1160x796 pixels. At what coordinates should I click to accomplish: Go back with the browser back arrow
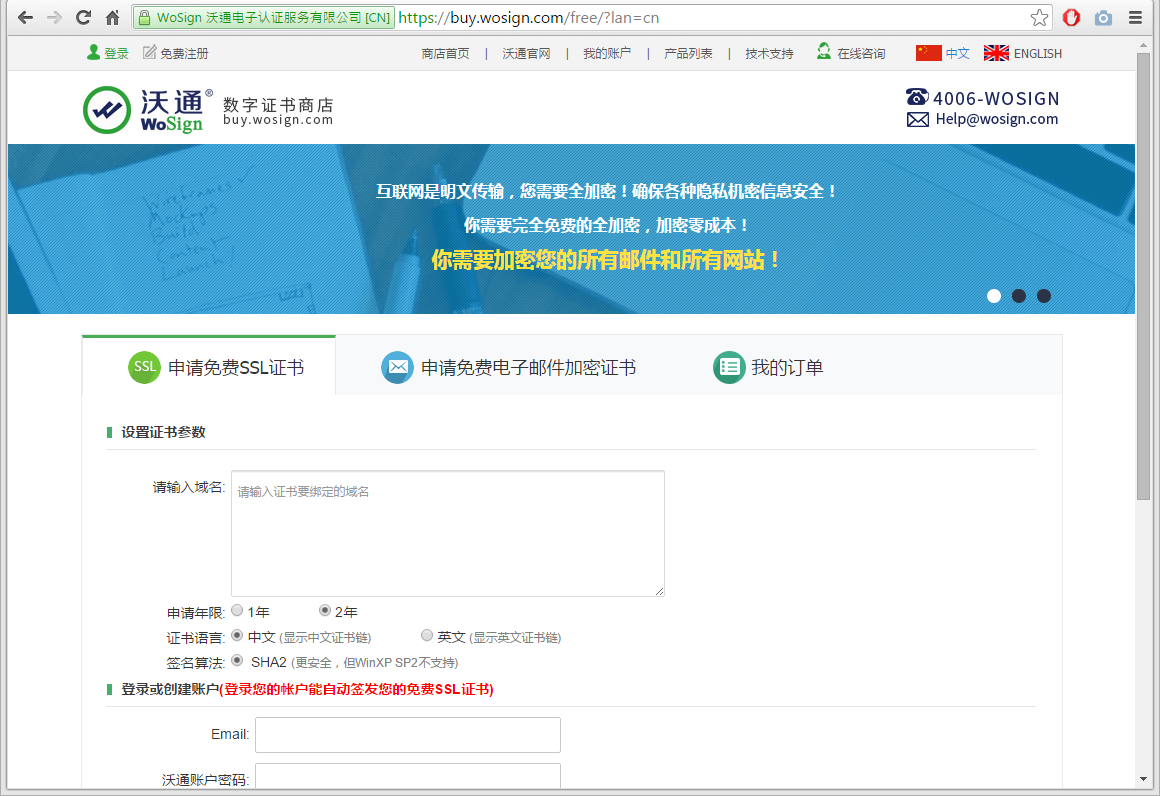pyautogui.click(x=25, y=18)
